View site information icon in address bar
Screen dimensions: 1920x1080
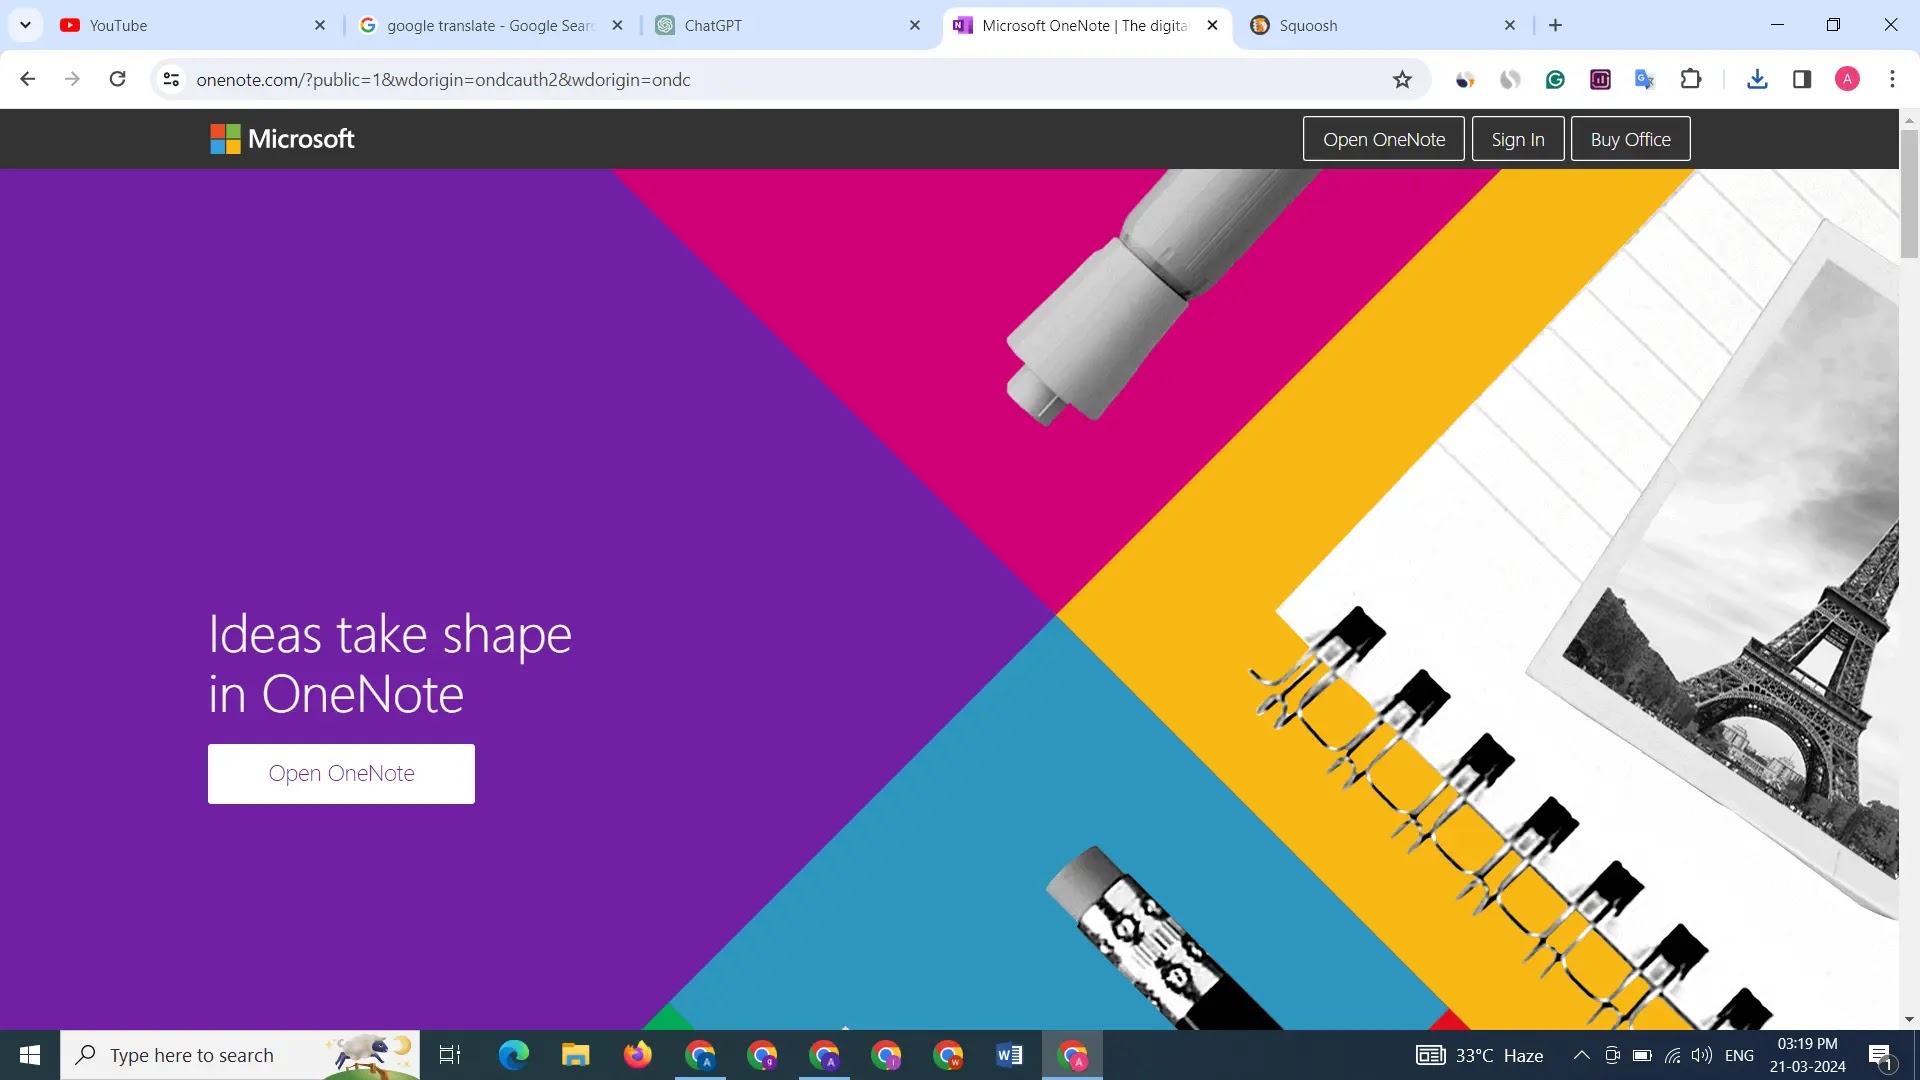[171, 79]
